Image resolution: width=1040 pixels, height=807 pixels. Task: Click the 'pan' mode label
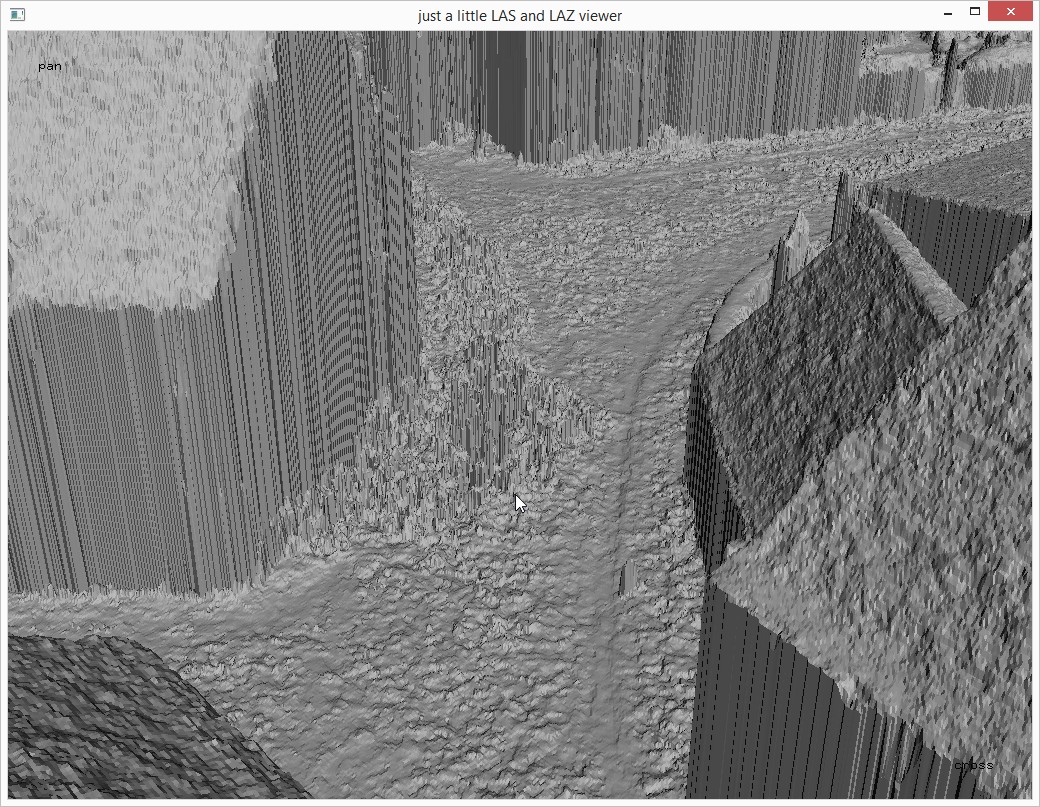click(x=50, y=66)
